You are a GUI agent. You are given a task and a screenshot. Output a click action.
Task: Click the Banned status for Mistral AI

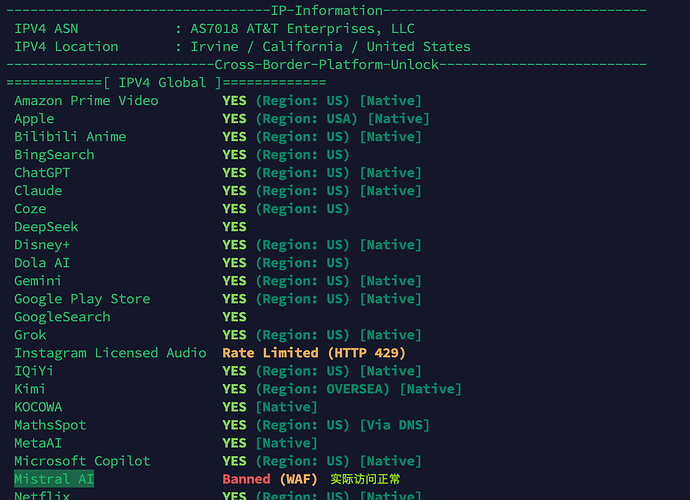point(246,479)
